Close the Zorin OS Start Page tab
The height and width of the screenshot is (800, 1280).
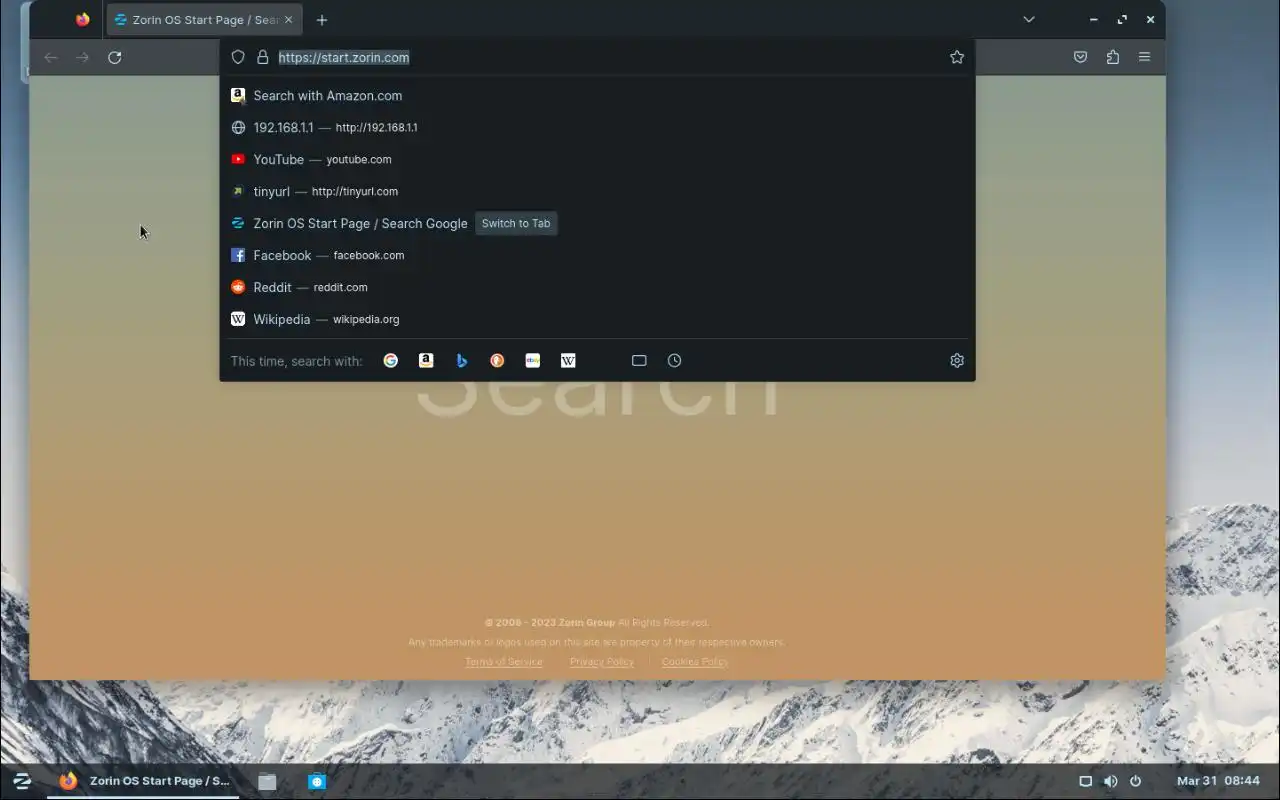coord(288,20)
